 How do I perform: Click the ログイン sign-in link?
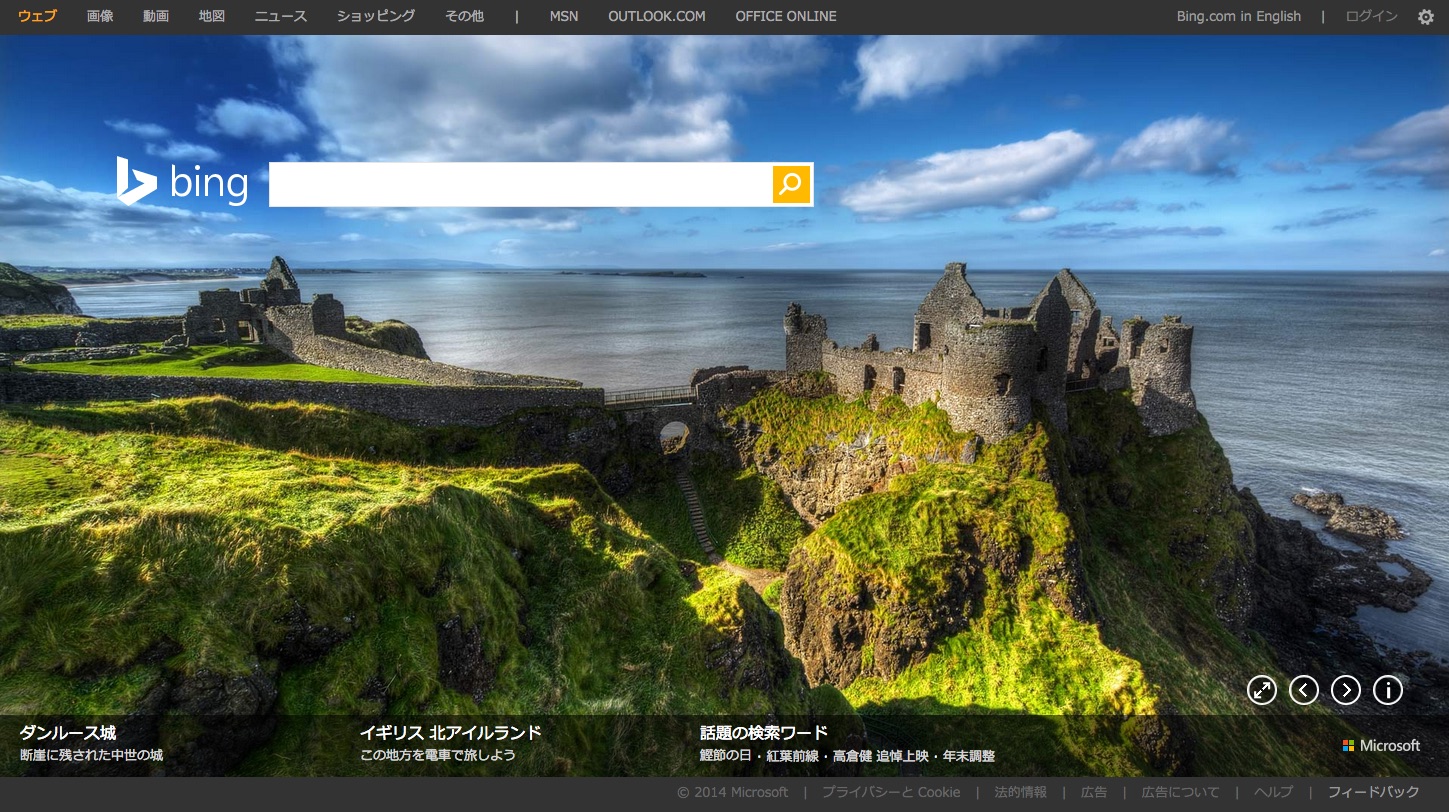[x=1371, y=16]
